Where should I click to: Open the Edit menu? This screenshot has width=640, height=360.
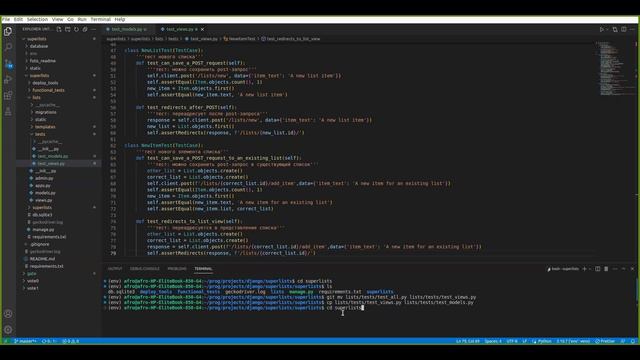[x=18, y=19]
